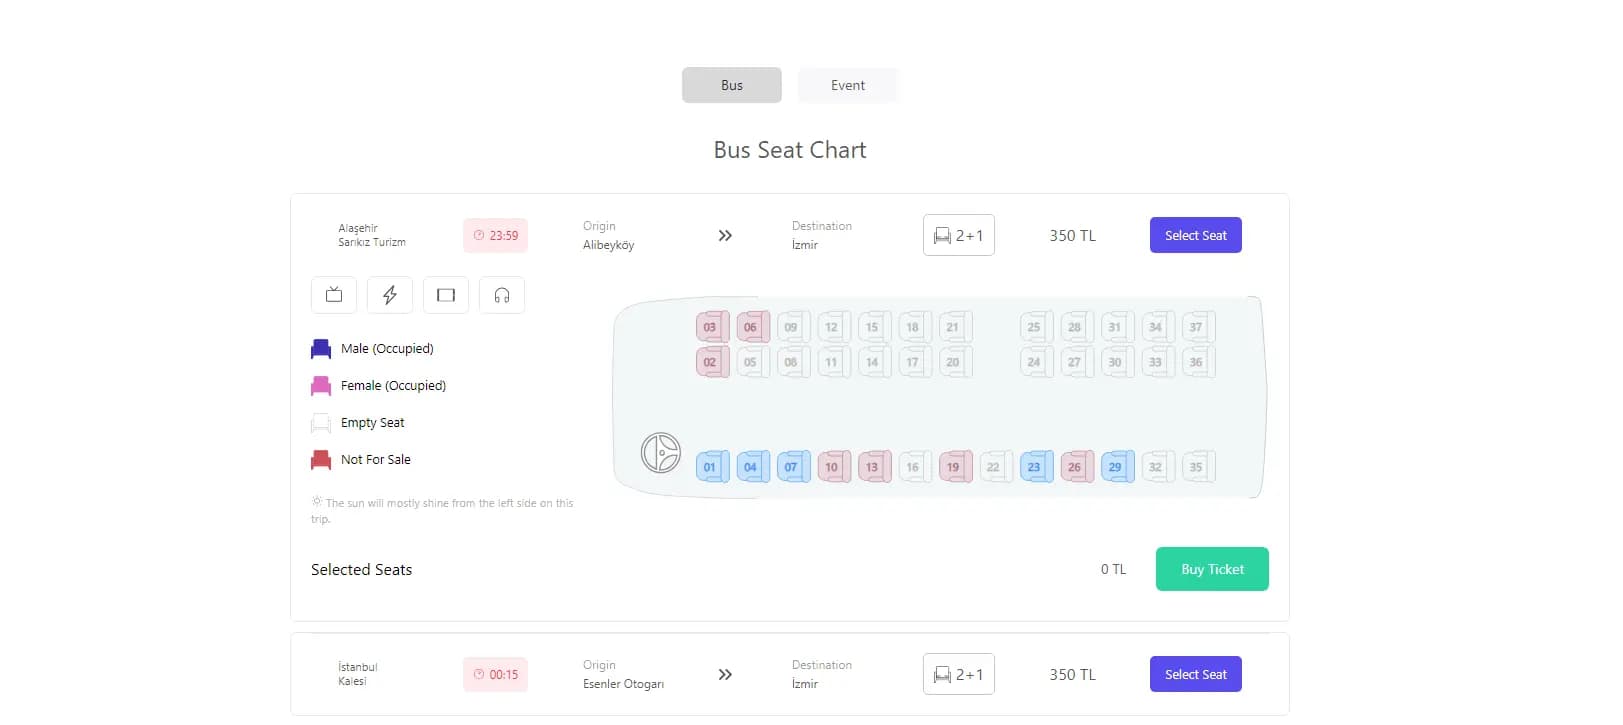1623x725 pixels.
Task: Select empty seat 28
Action: [1076, 327]
